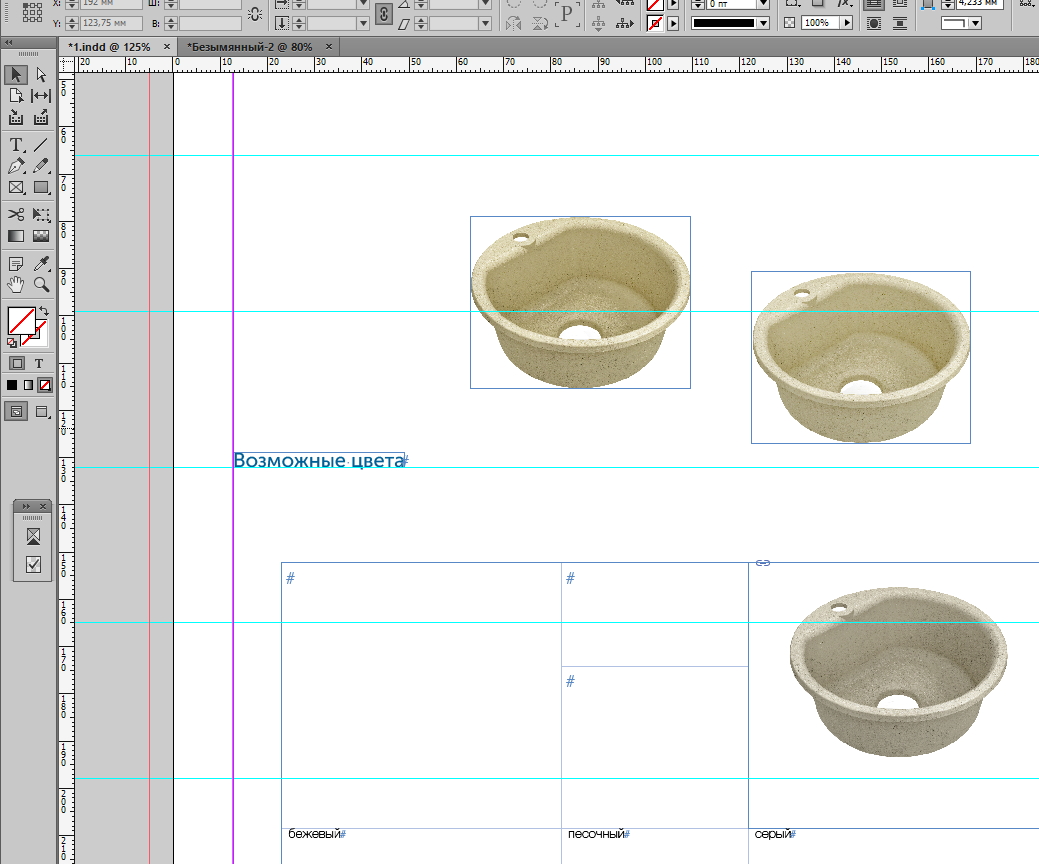
Task: Toggle constrain proportions chain link button
Action: (384, 13)
